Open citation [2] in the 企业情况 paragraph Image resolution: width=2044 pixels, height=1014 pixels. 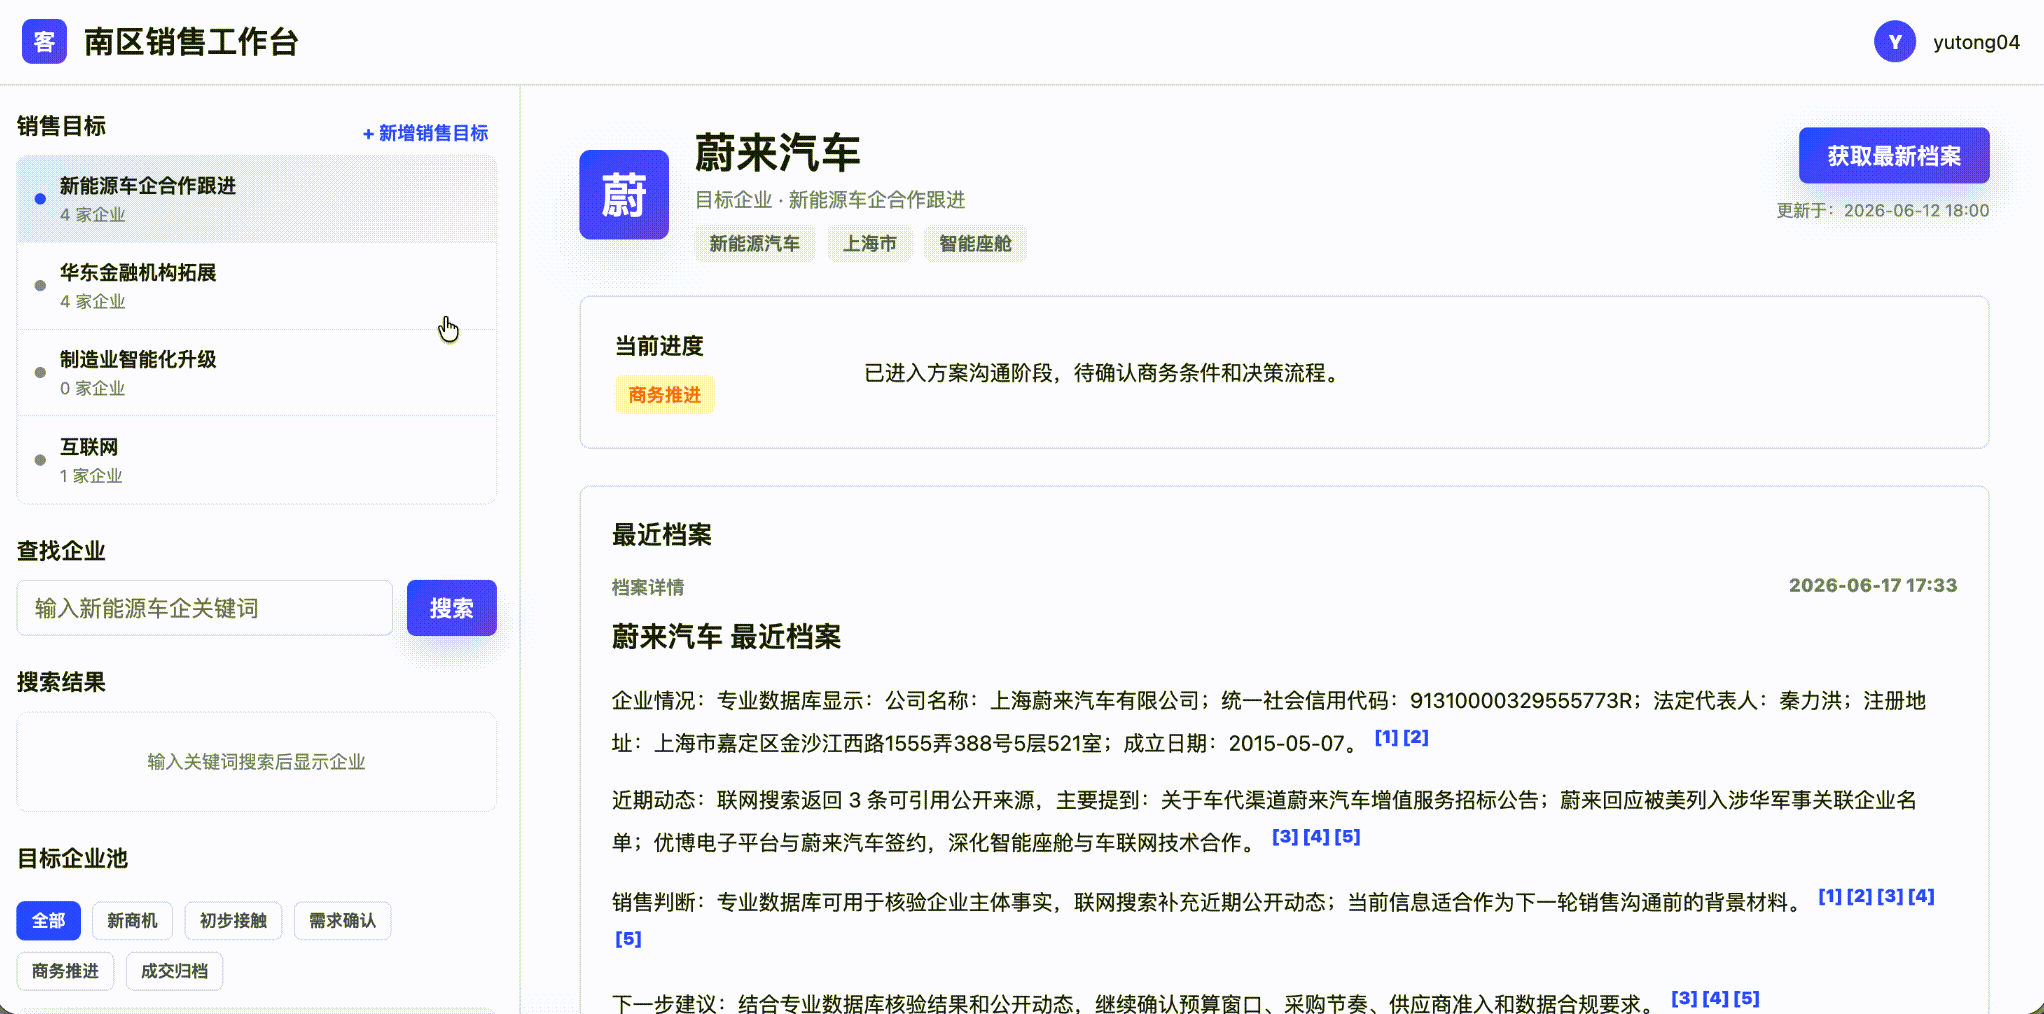[1416, 737]
